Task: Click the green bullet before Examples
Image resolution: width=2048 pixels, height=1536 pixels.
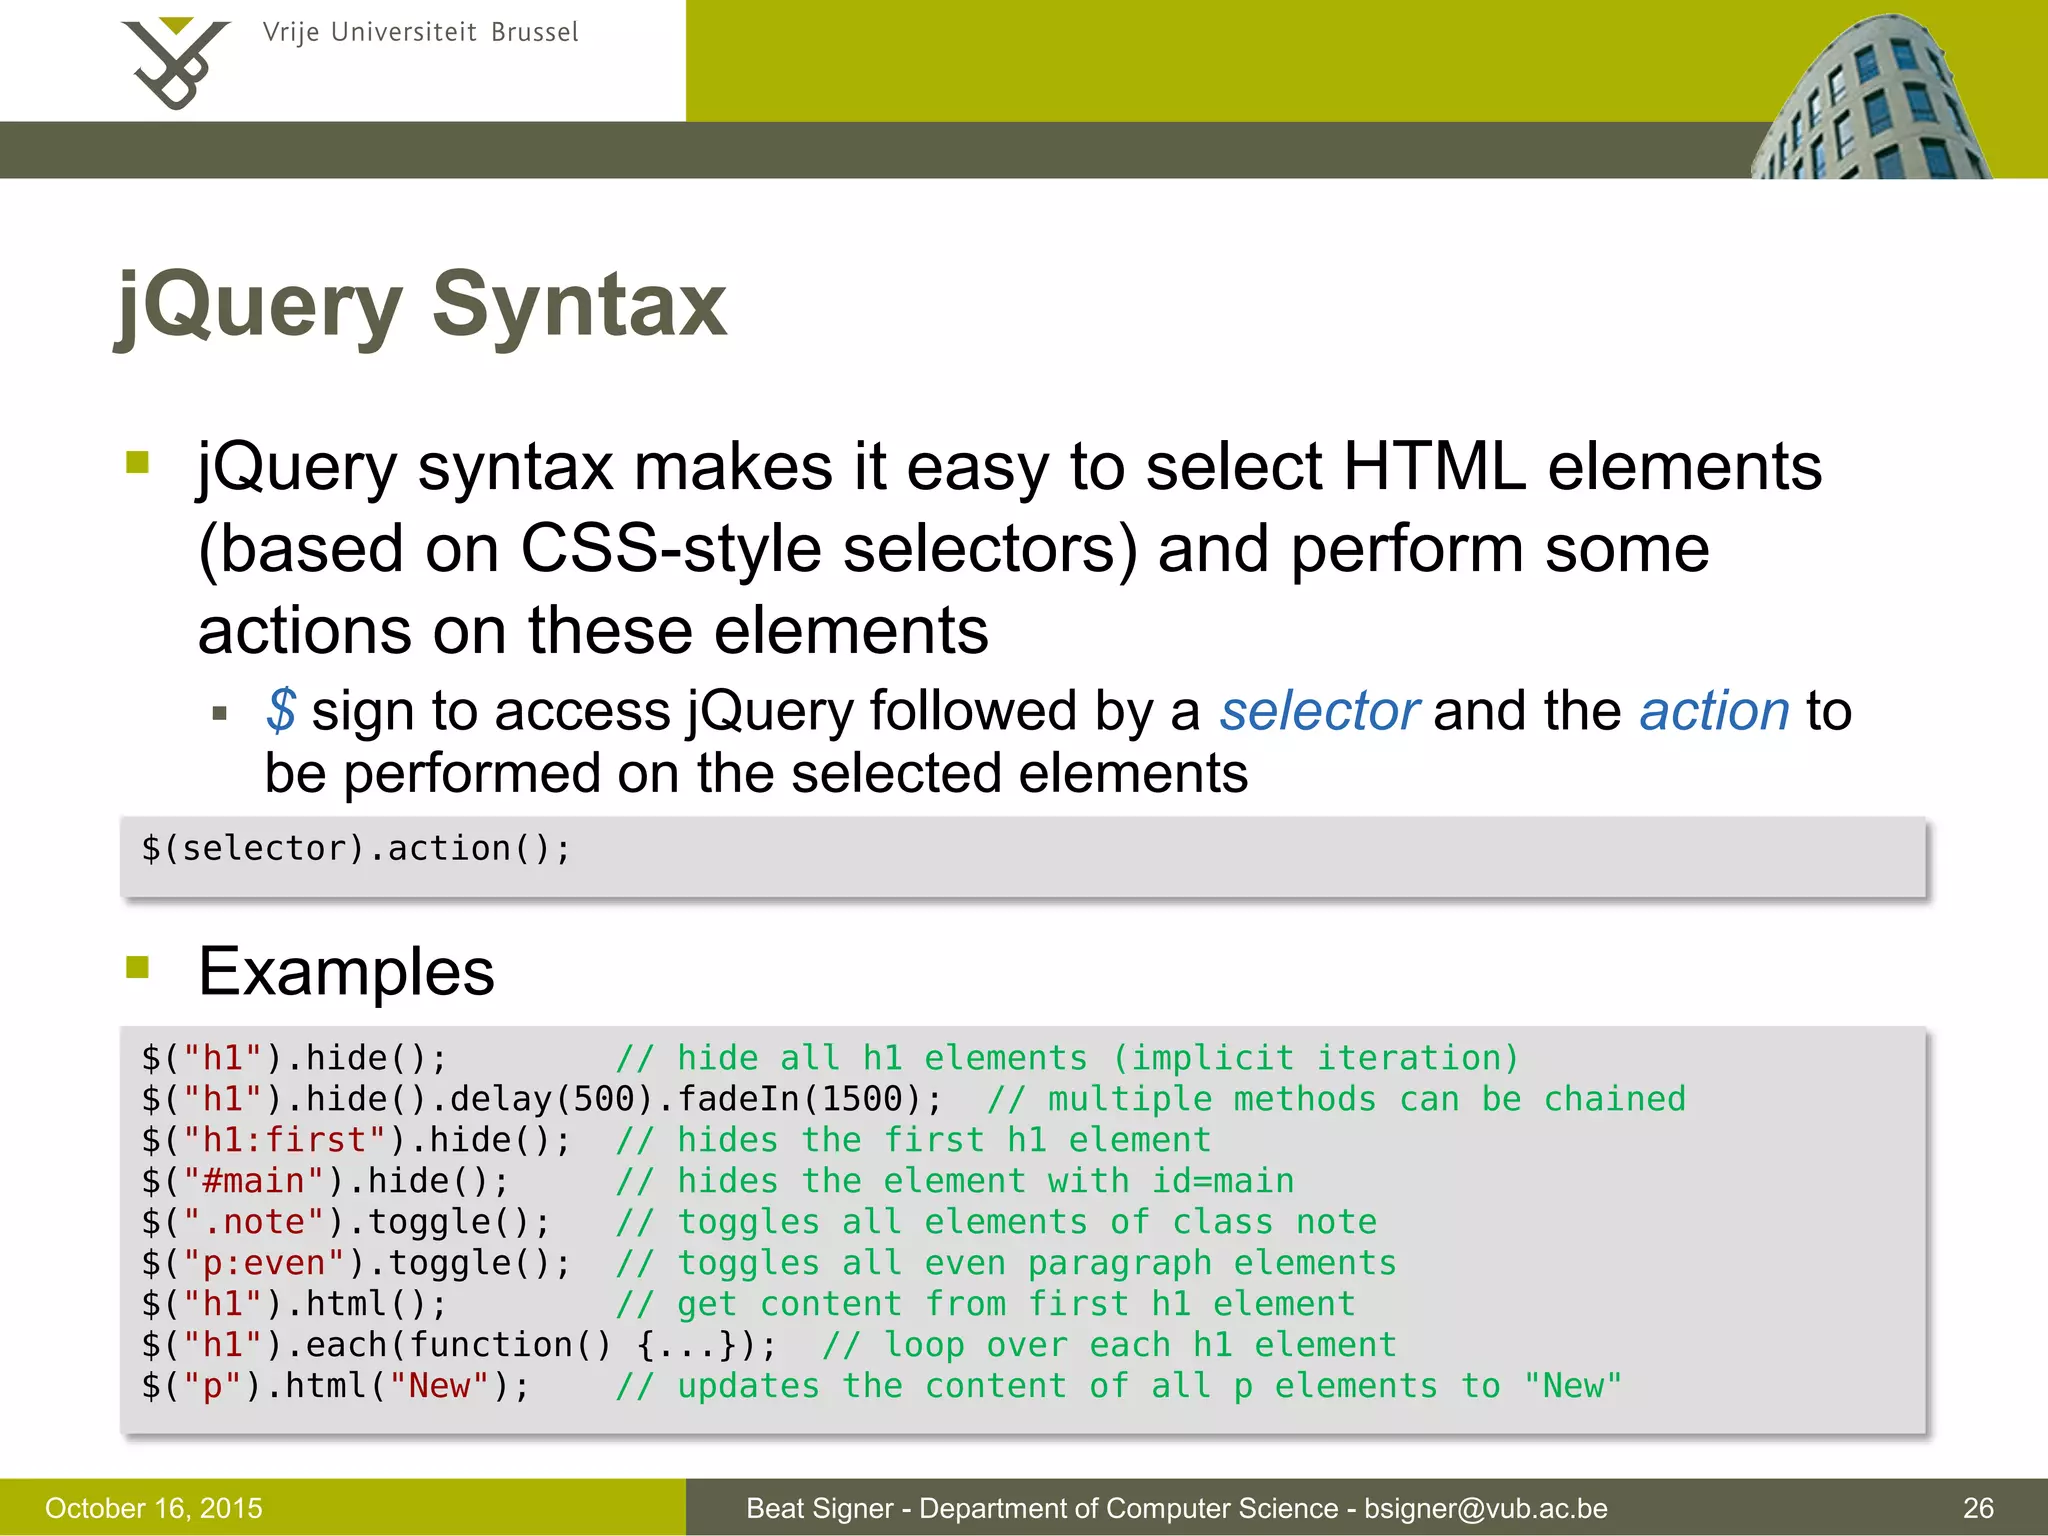Action: coord(138,967)
